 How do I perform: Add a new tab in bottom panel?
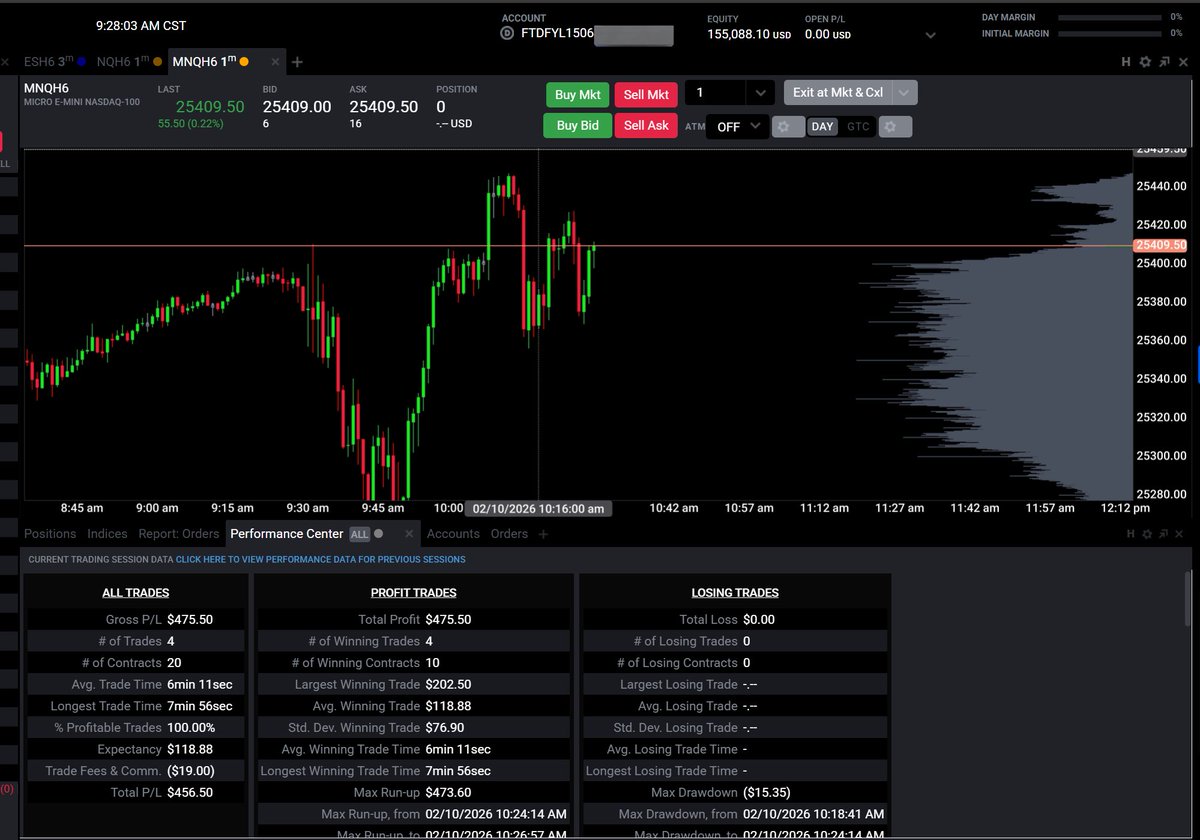[543, 534]
